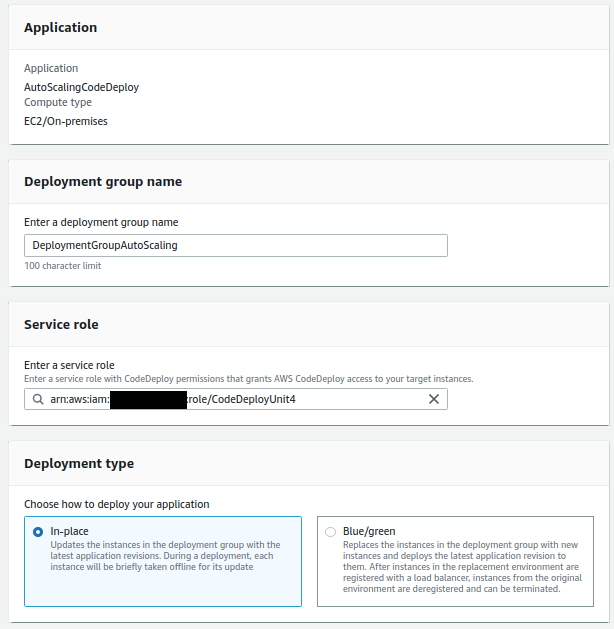The width and height of the screenshot is (614, 629).
Task: Click the Deployment type section heading
Action: point(79,464)
